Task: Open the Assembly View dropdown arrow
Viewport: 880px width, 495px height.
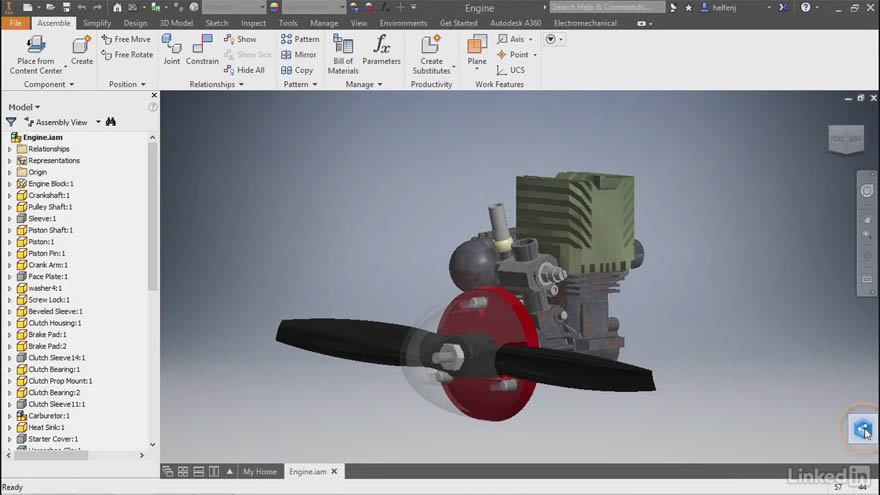Action: (98, 122)
